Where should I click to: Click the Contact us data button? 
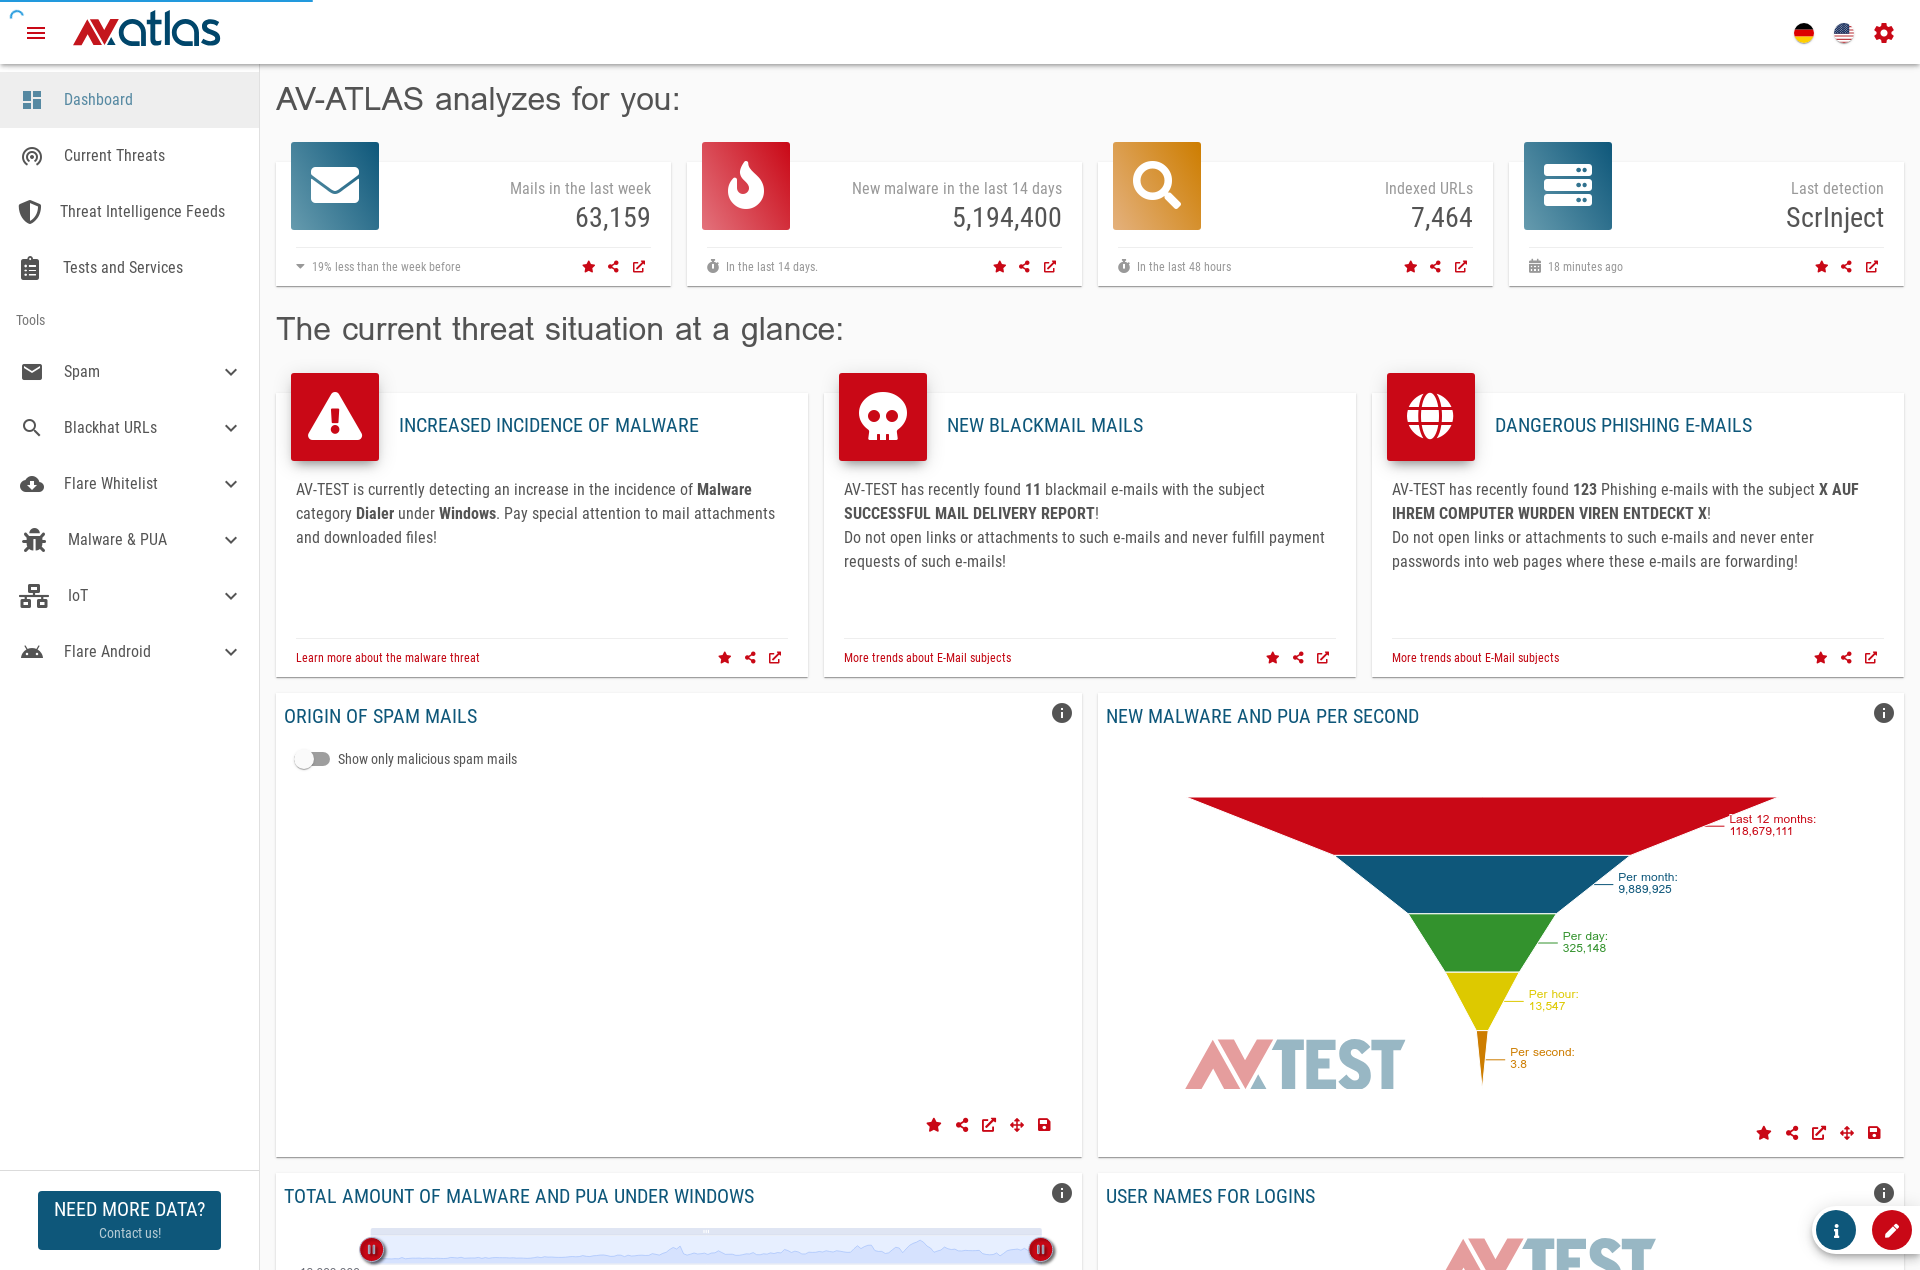[x=129, y=1220]
